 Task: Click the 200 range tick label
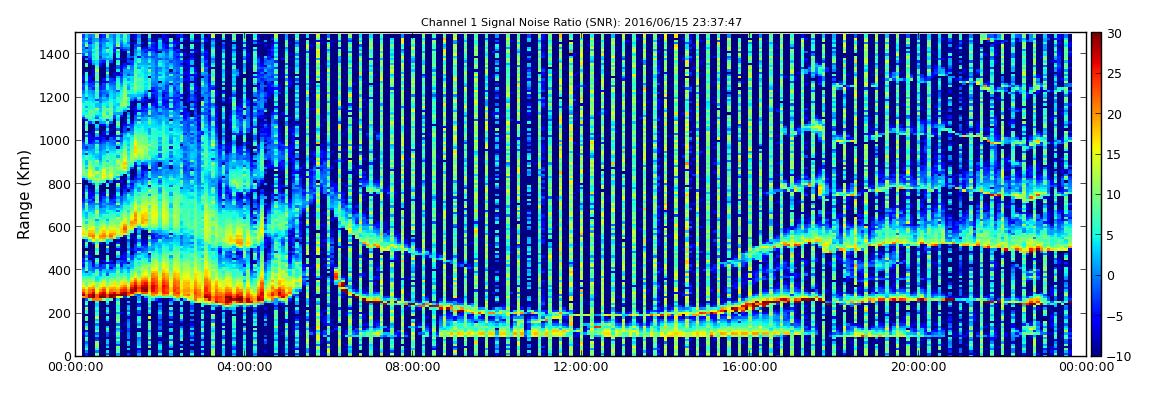[x=59, y=314]
